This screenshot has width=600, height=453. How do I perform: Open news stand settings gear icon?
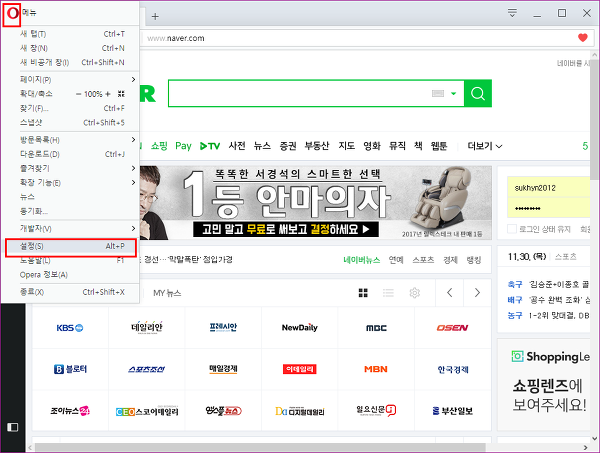point(415,293)
